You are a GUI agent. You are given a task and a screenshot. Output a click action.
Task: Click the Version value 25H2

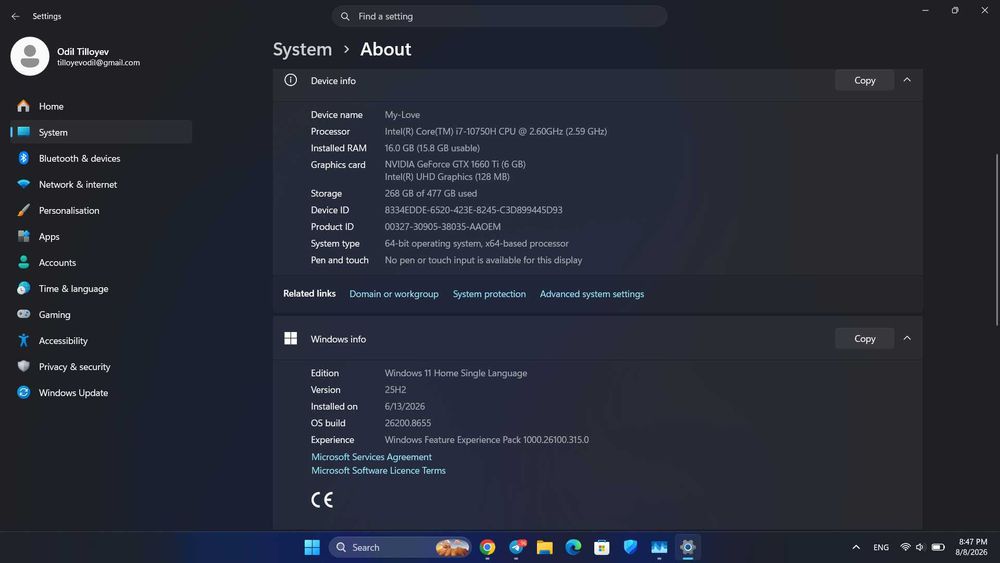[x=395, y=390]
